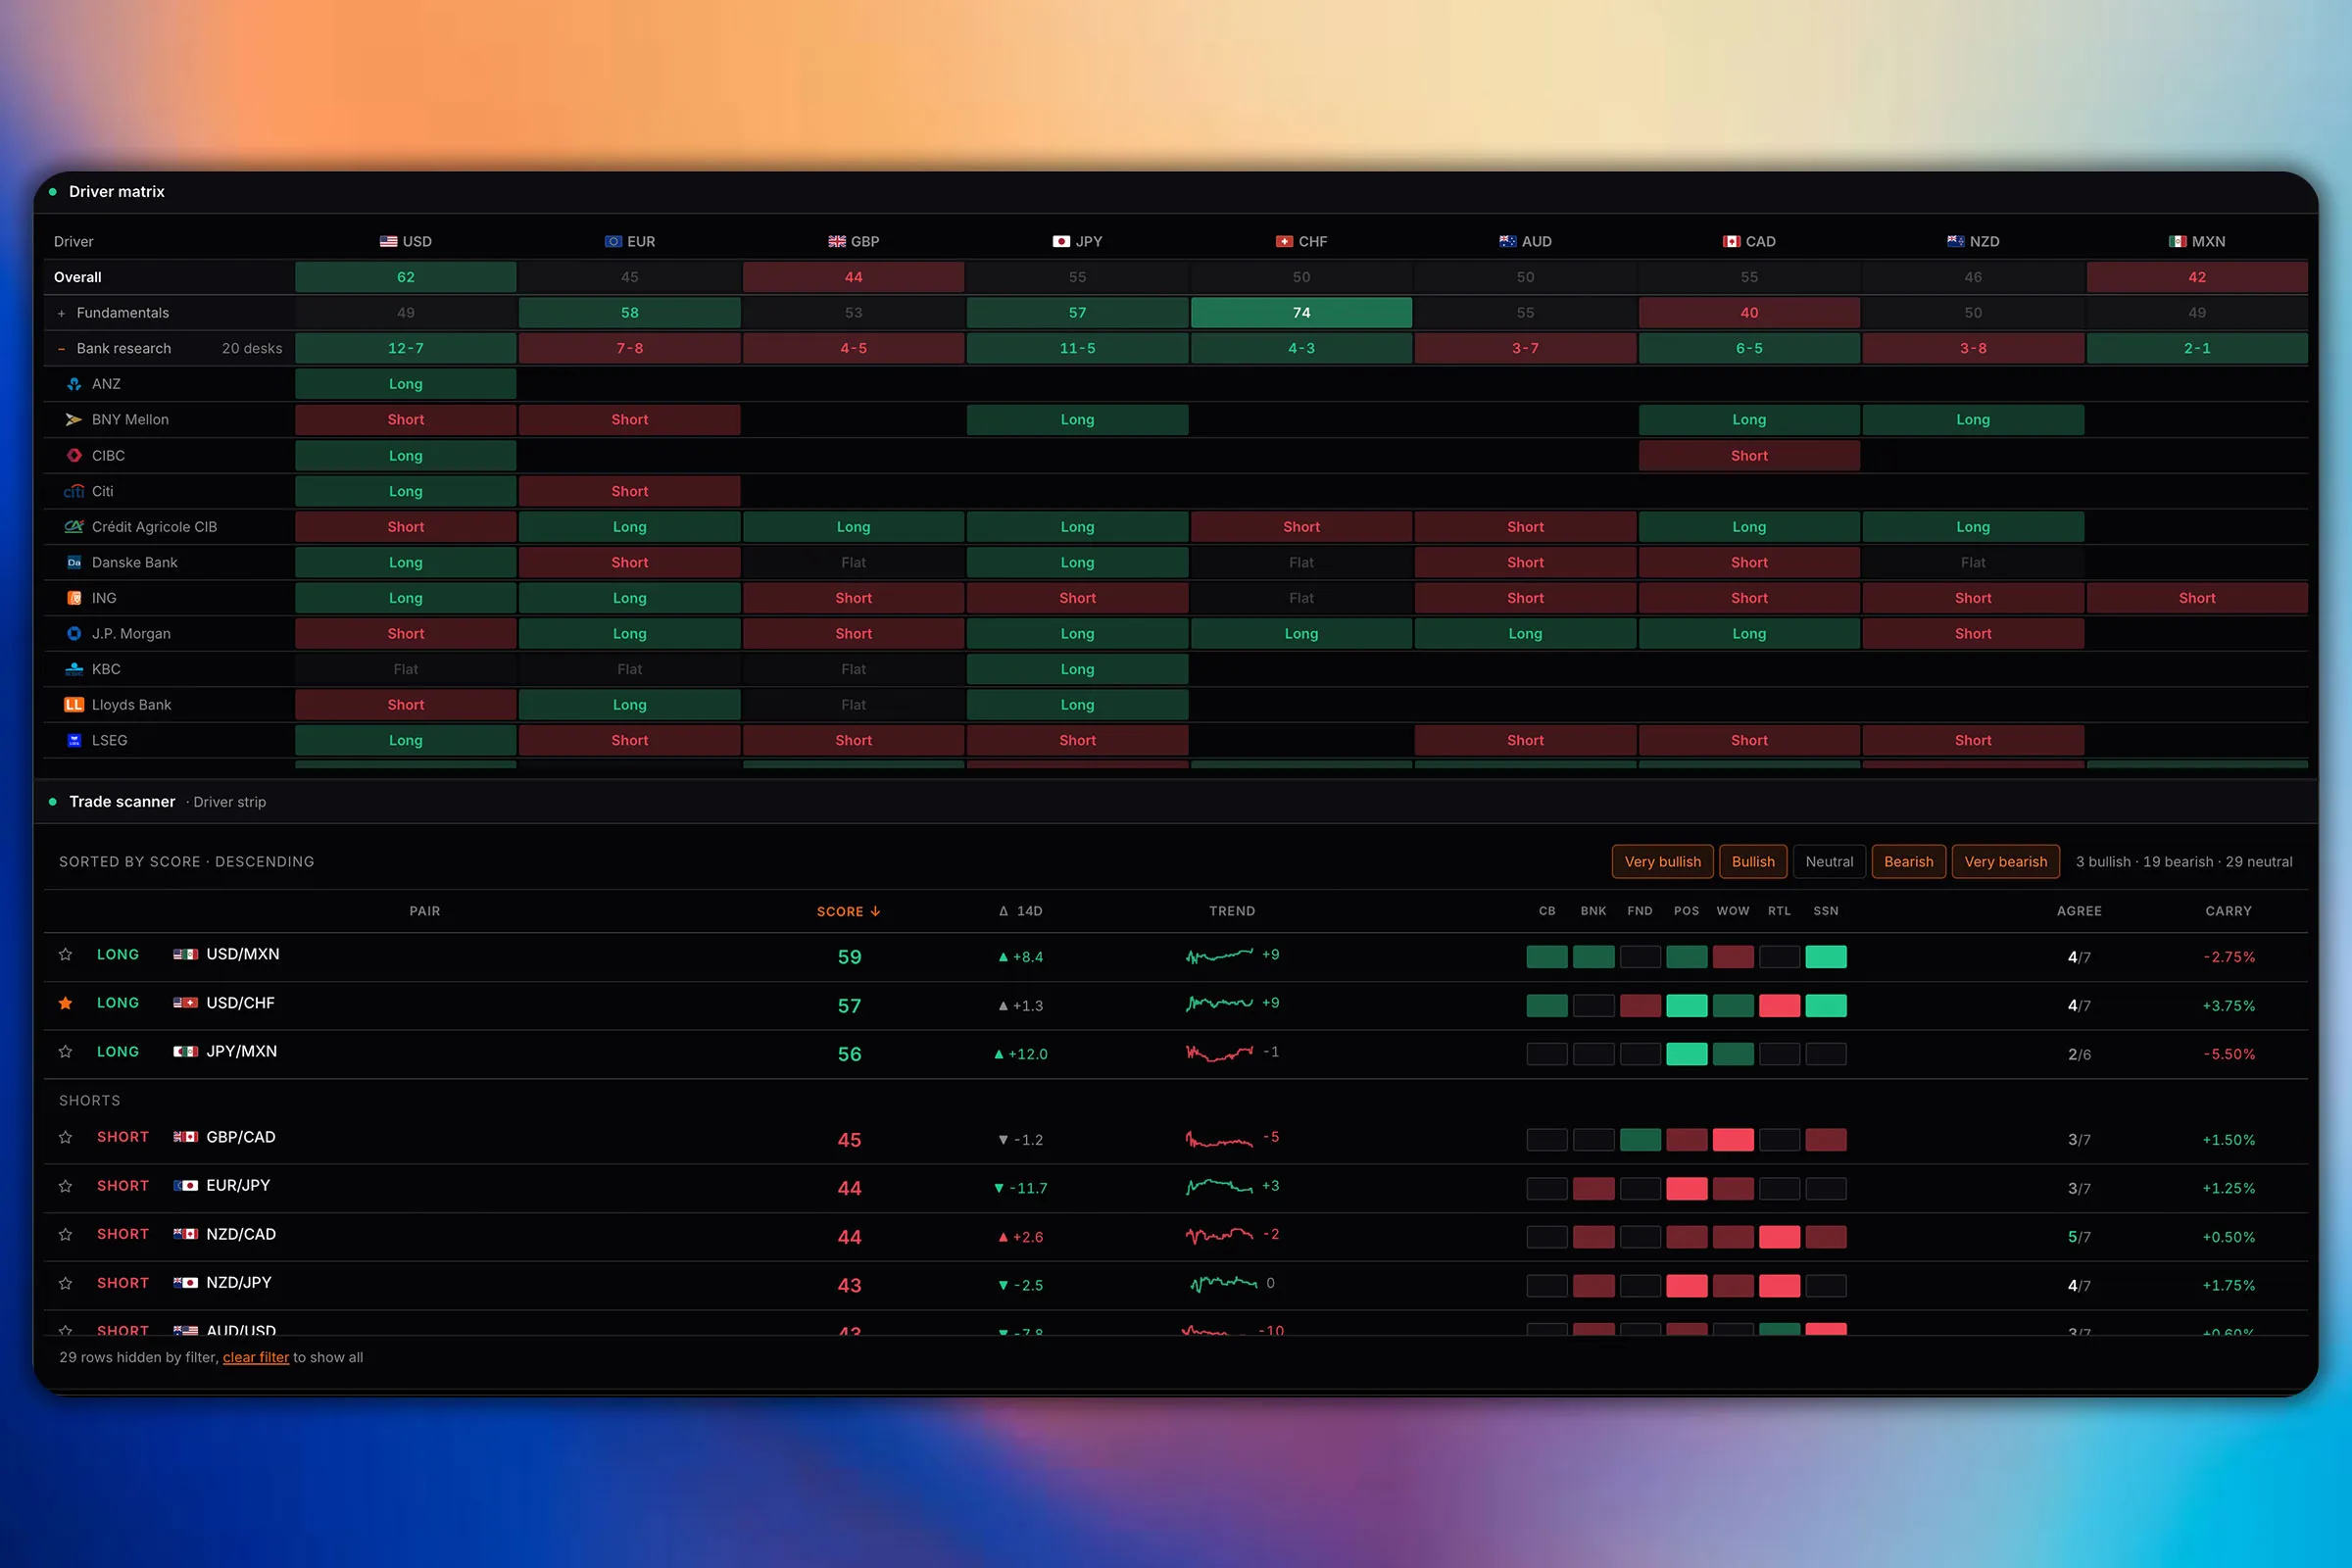Click the CAD flag in the matrix header
This screenshot has height=1568, width=2352.
click(1732, 242)
